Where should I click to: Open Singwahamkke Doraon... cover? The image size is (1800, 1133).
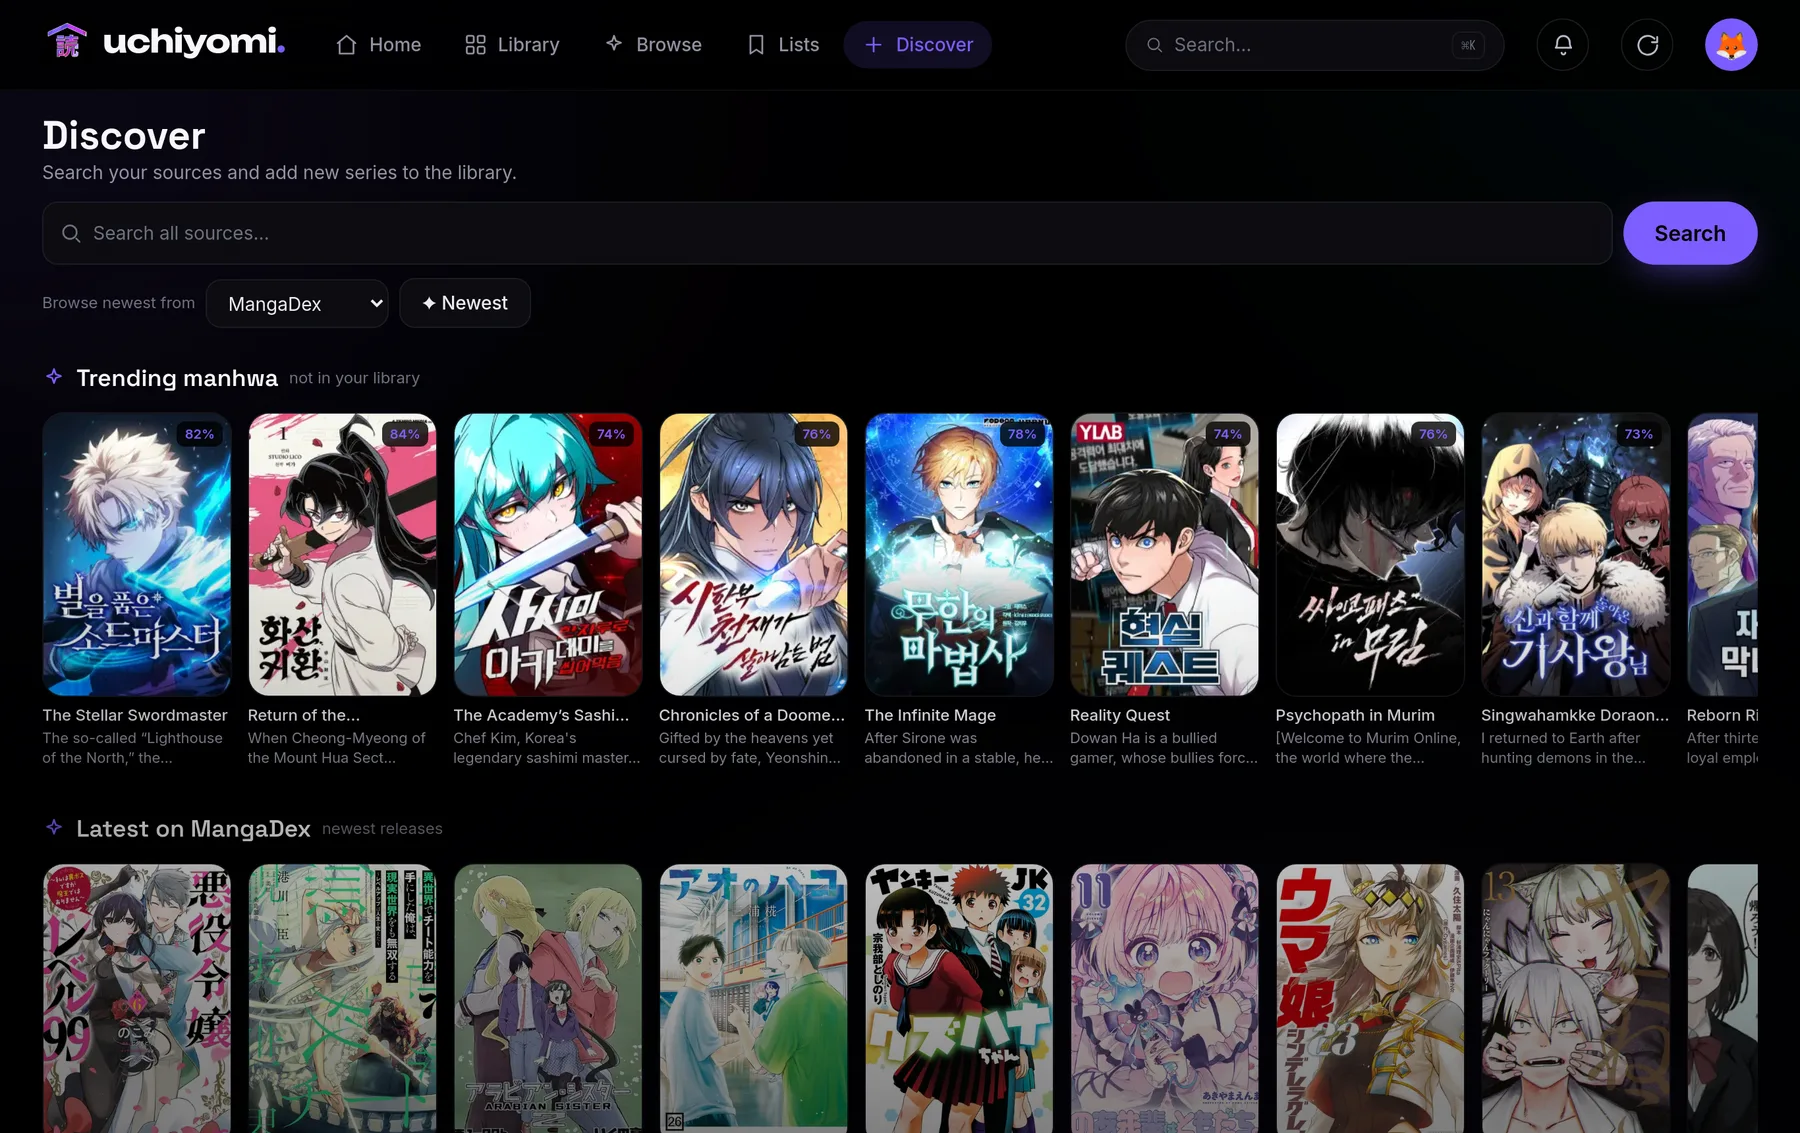1575,555
